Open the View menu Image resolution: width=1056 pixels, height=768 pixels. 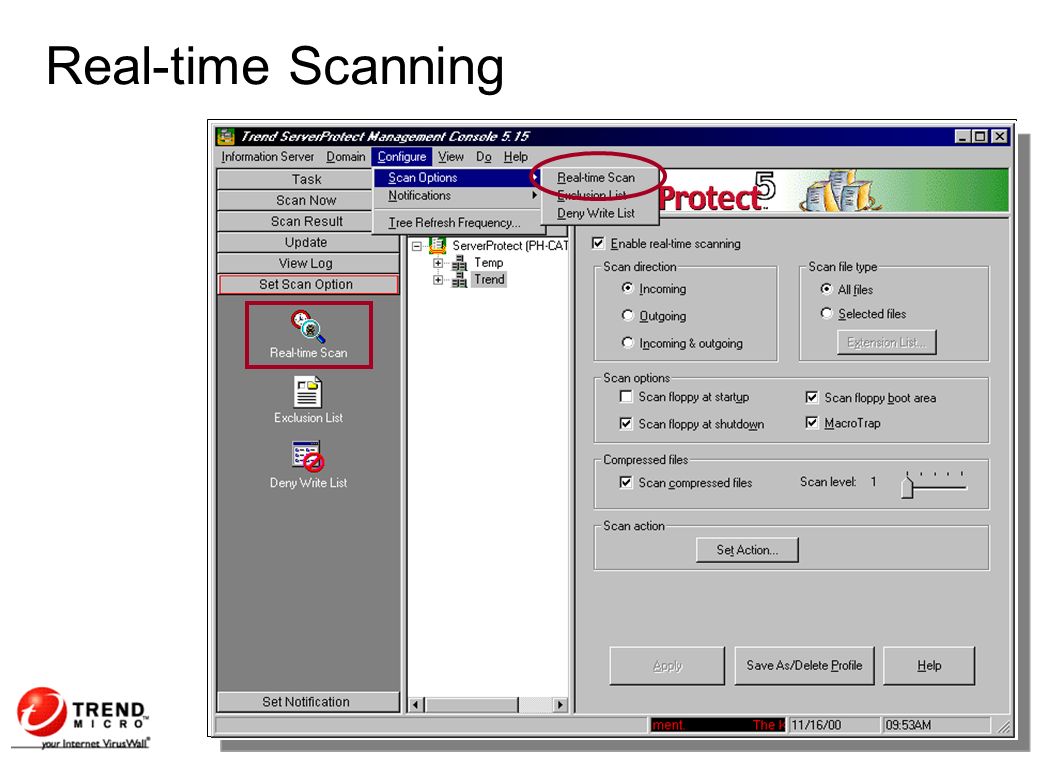pos(451,157)
